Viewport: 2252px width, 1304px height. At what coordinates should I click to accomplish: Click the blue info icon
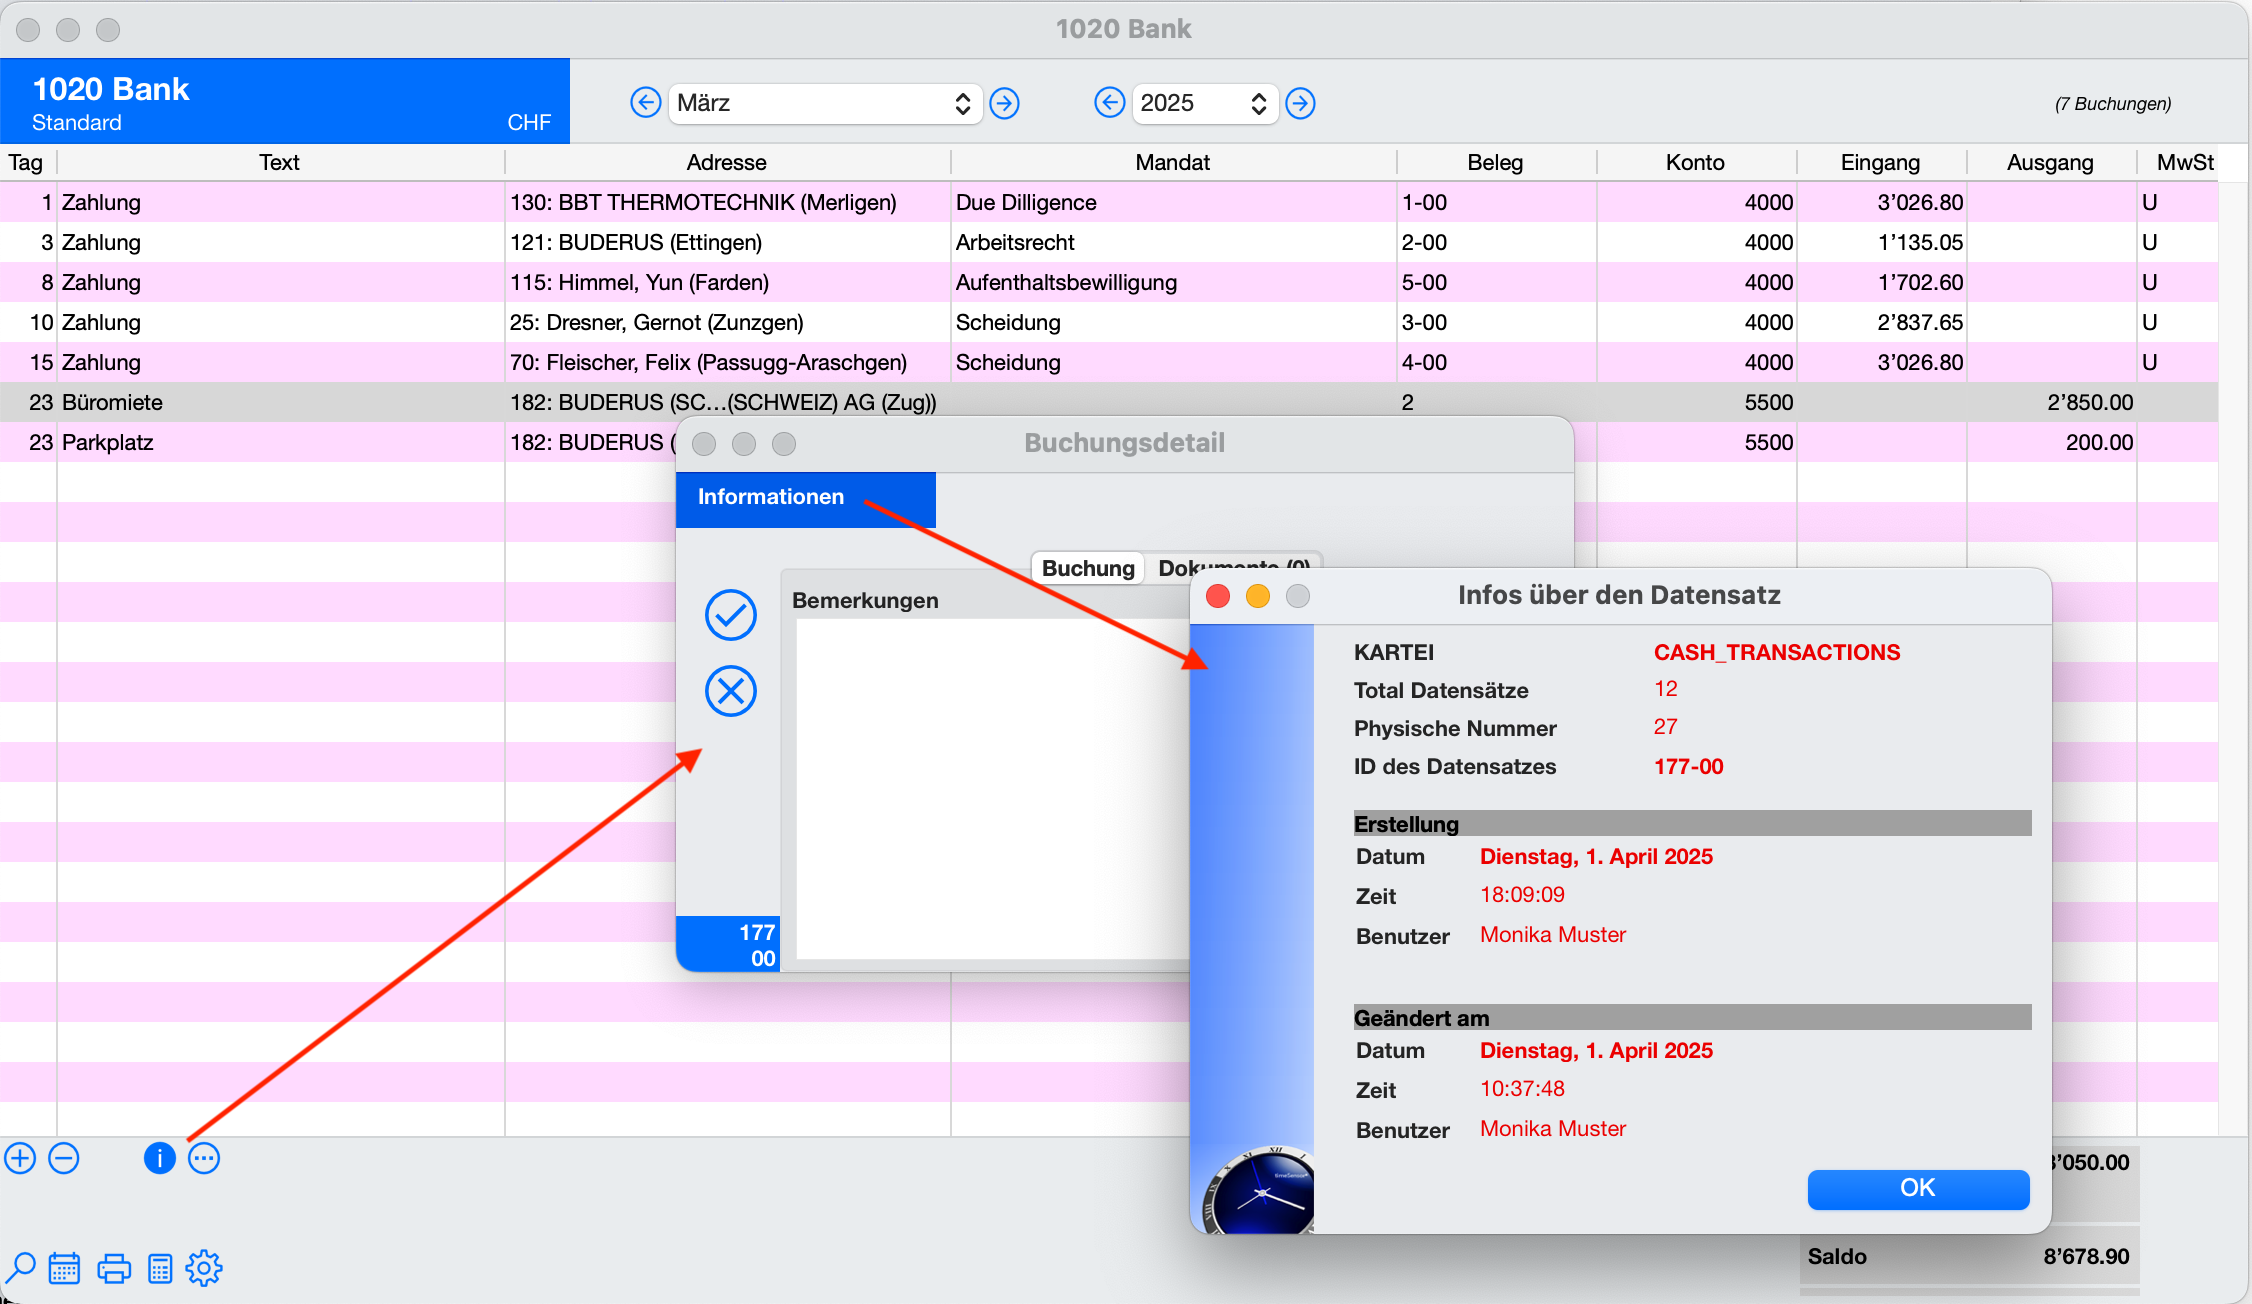pyautogui.click(x=160, y=1158)
